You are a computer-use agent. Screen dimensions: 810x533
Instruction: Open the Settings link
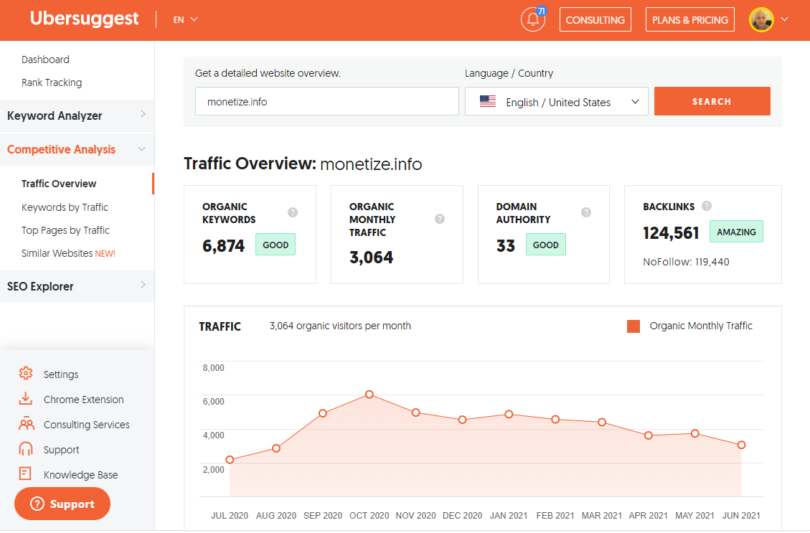coord(61,374)
